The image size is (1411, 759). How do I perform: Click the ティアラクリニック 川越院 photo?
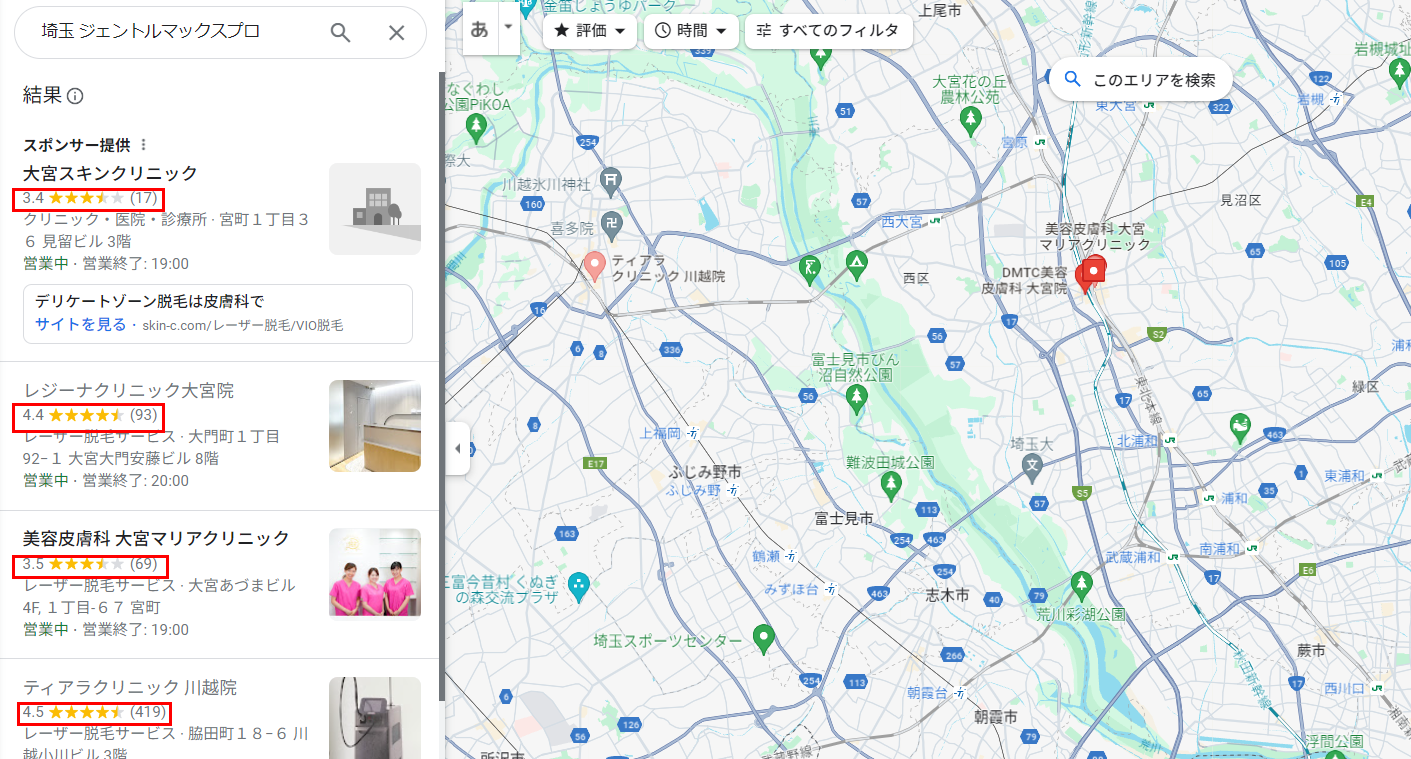pos(375,718)
